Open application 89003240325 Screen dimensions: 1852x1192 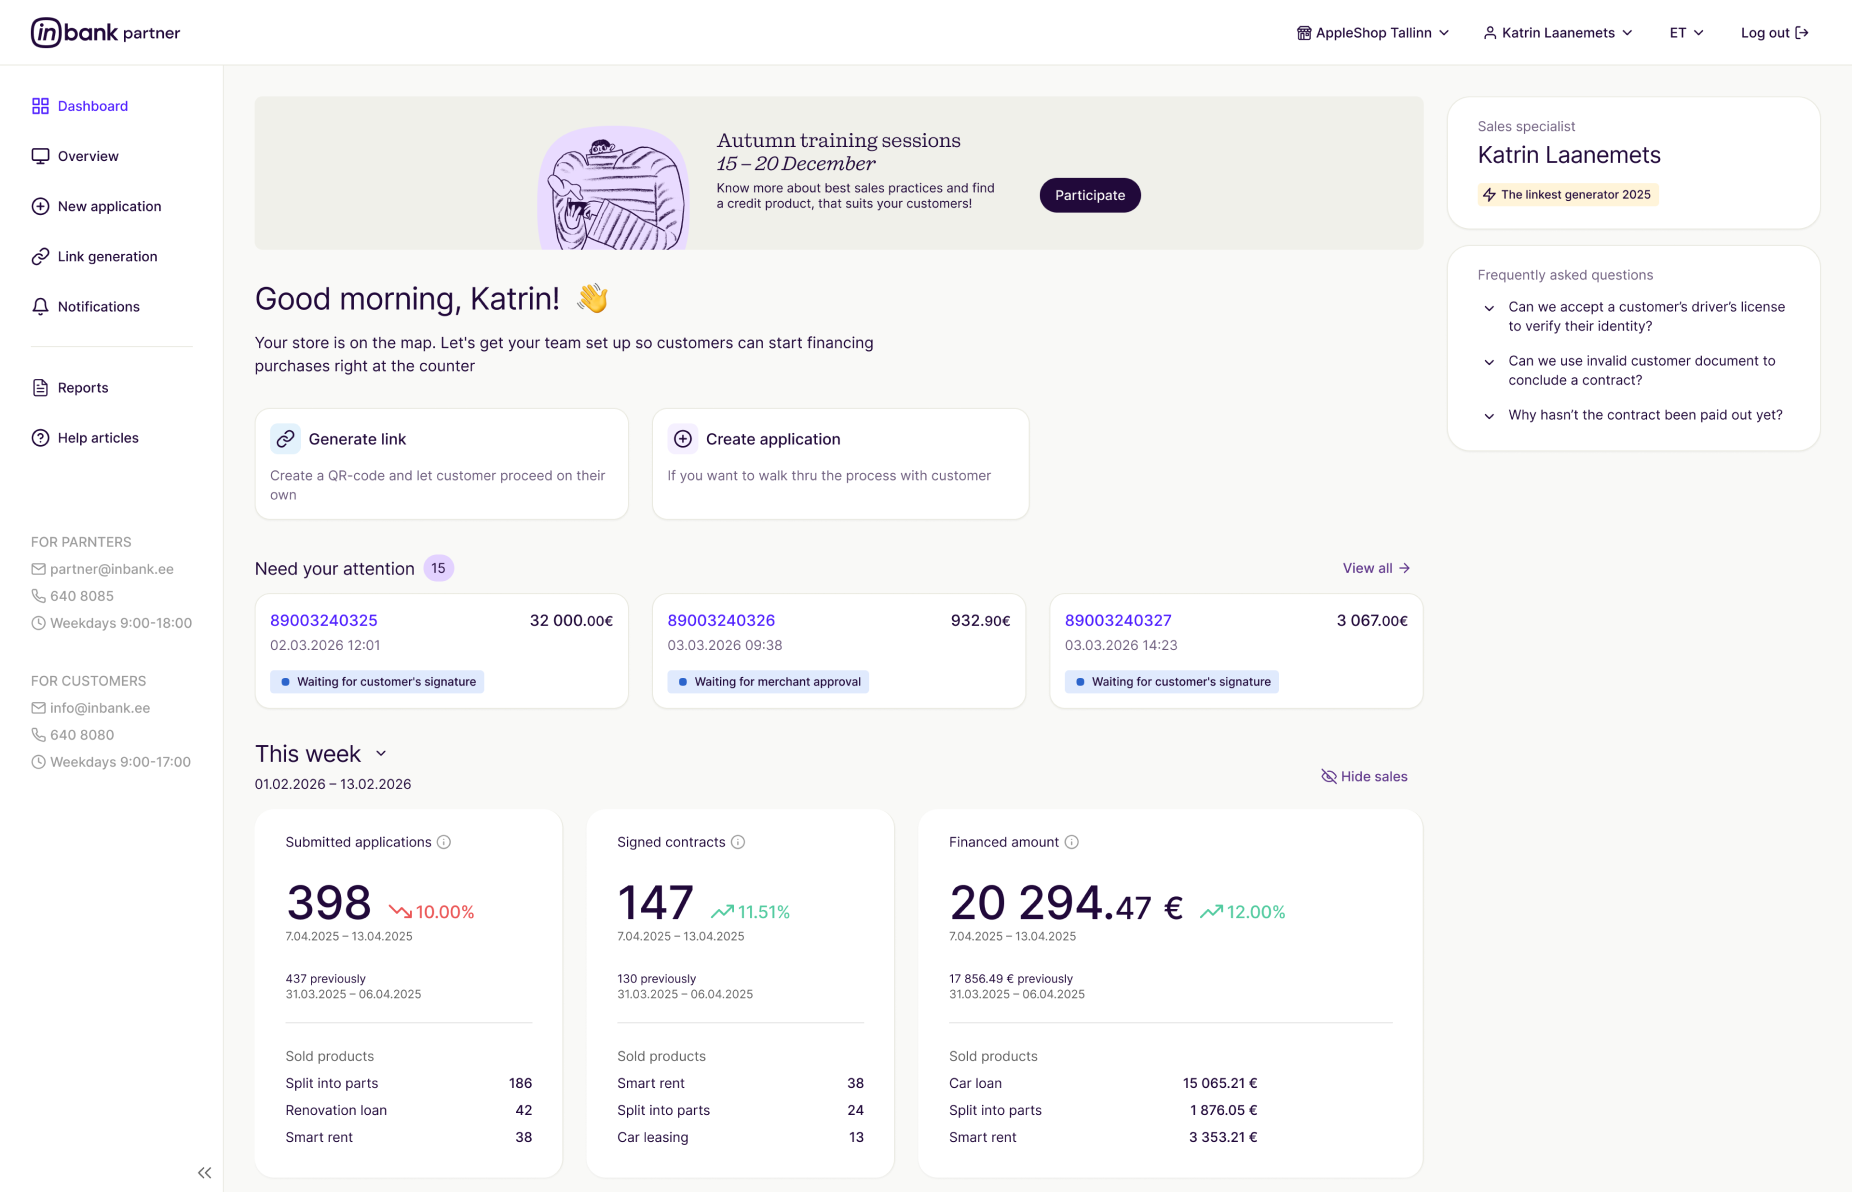324,620
